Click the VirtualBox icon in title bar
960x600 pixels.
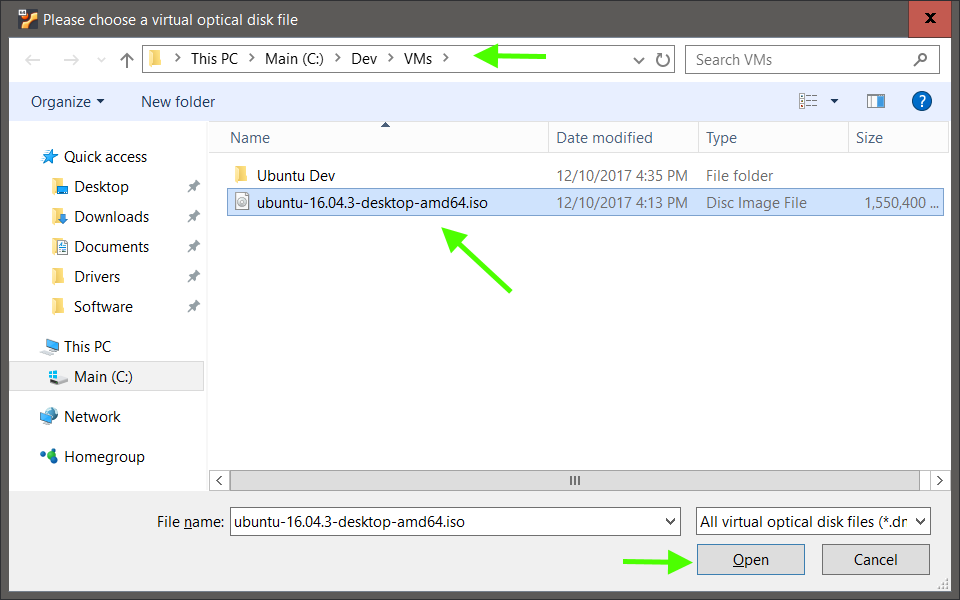pyautogui.click(x=28, y=19)
